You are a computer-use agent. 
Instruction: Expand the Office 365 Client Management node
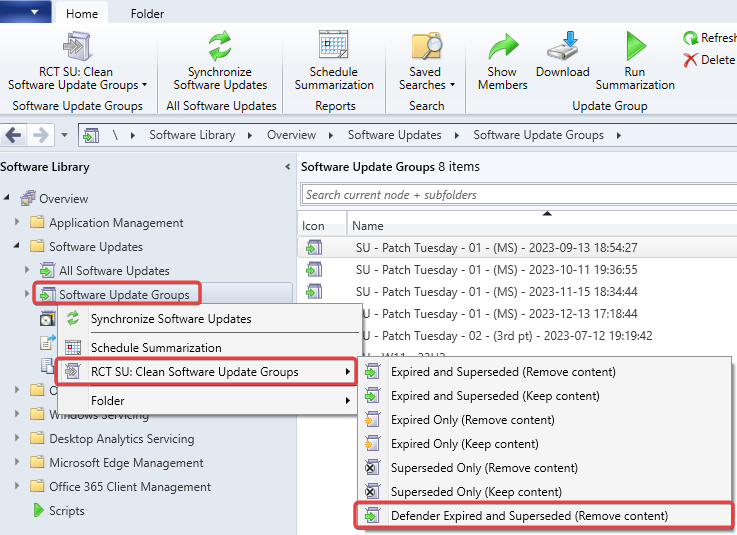(17, 486)
